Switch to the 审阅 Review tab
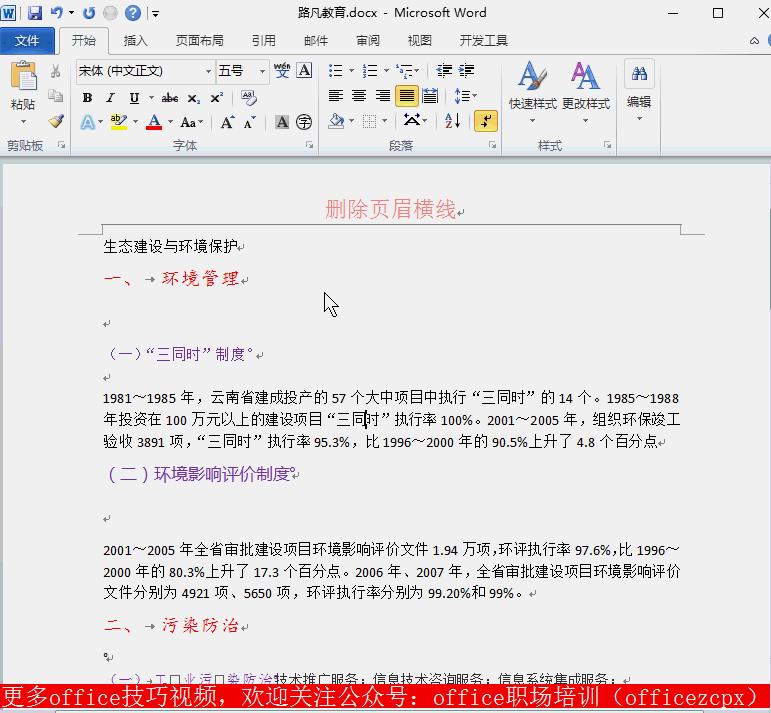The height and width of the screenshot is (713, 771). [x=368, y=40]
